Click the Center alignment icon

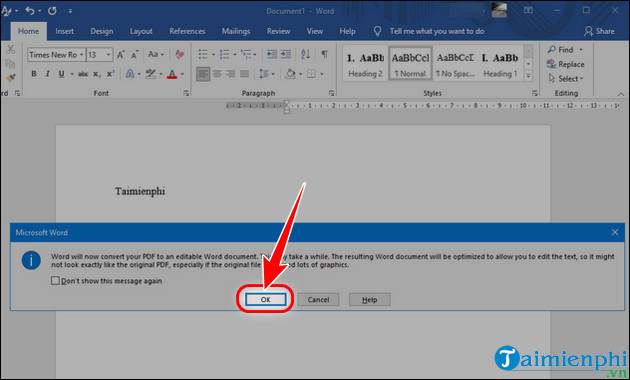pos(217,74)
